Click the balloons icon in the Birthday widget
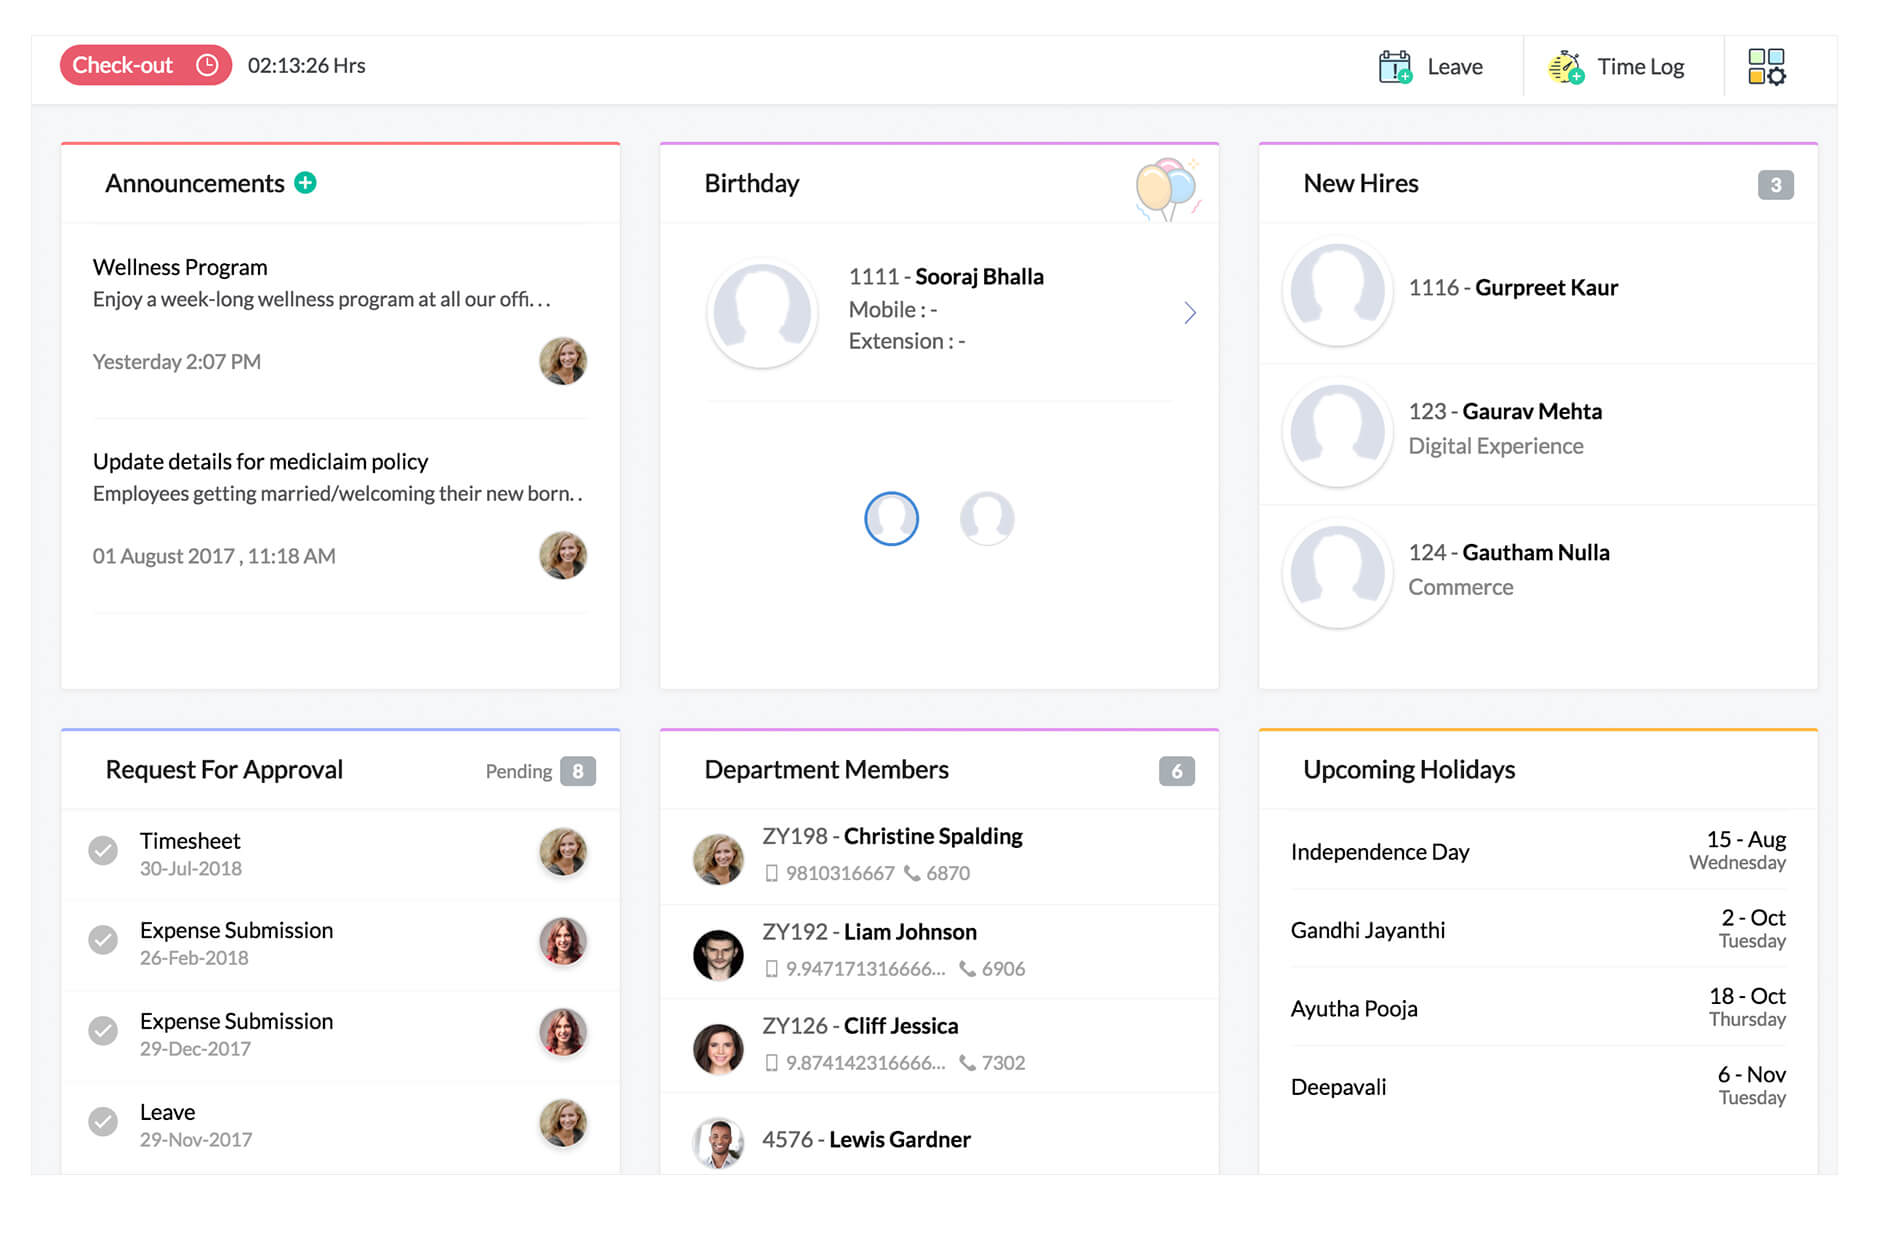The width and height of the screenshot is (1880, 1250). pos(1166,186)
